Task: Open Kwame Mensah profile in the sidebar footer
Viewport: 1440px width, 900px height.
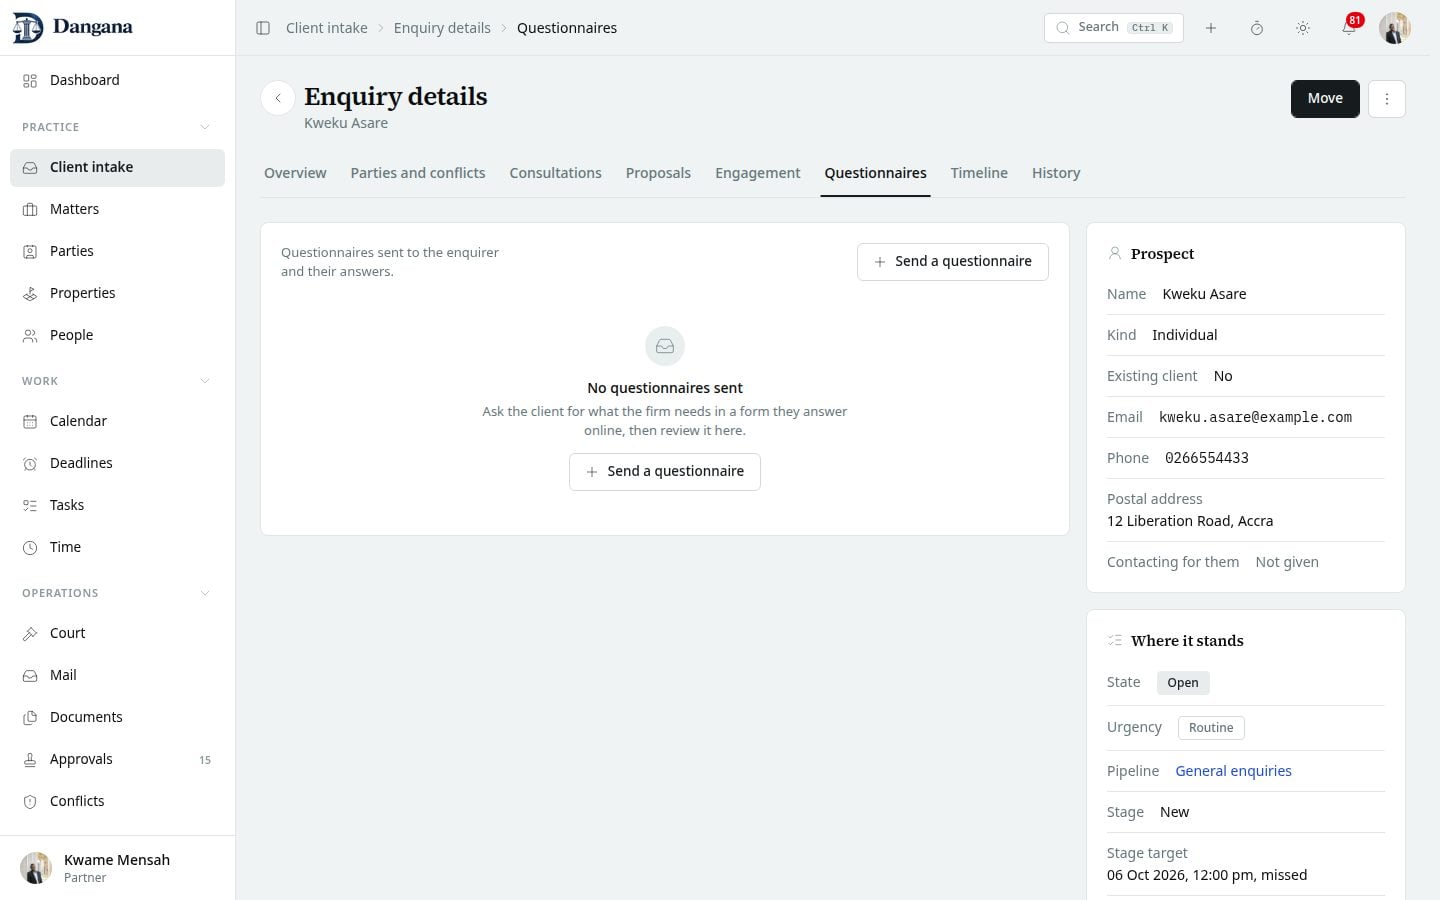Action: click(x=117, y=868)
